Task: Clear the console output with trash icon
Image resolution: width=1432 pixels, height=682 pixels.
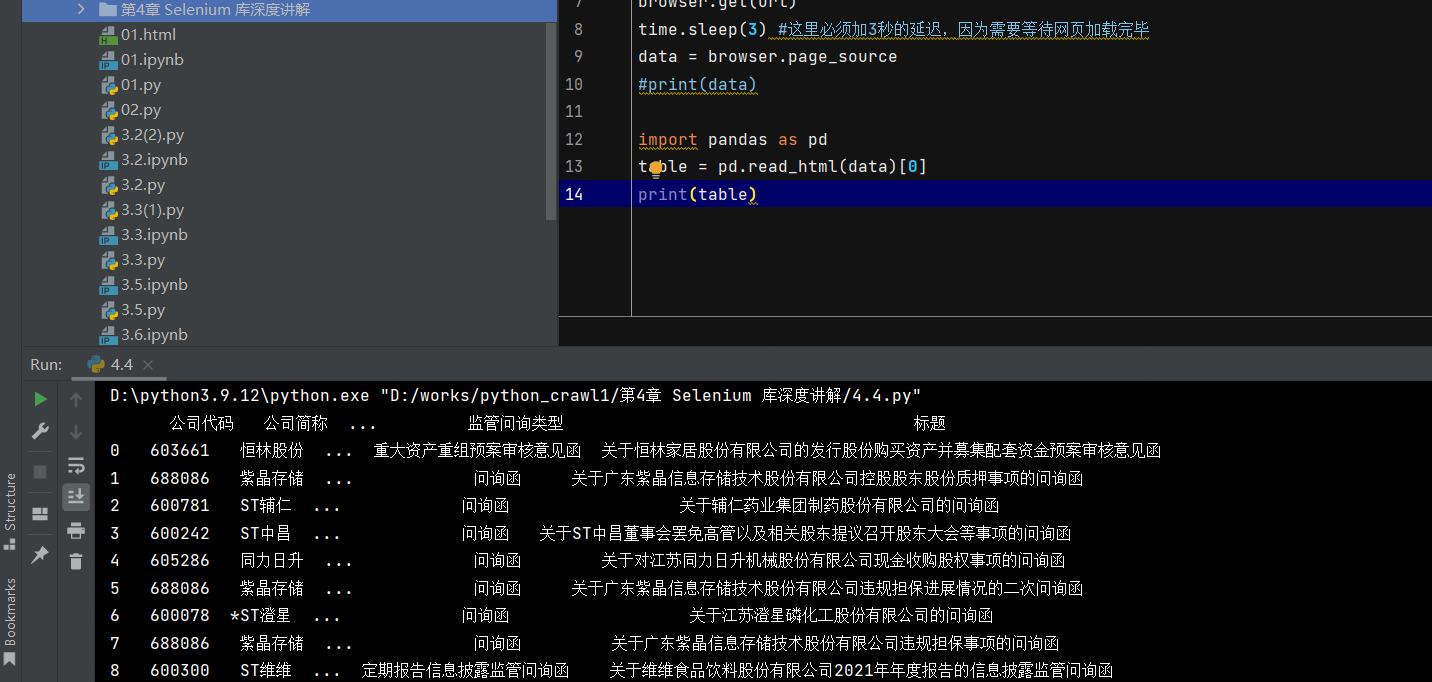Action: [x=76, y=560]
